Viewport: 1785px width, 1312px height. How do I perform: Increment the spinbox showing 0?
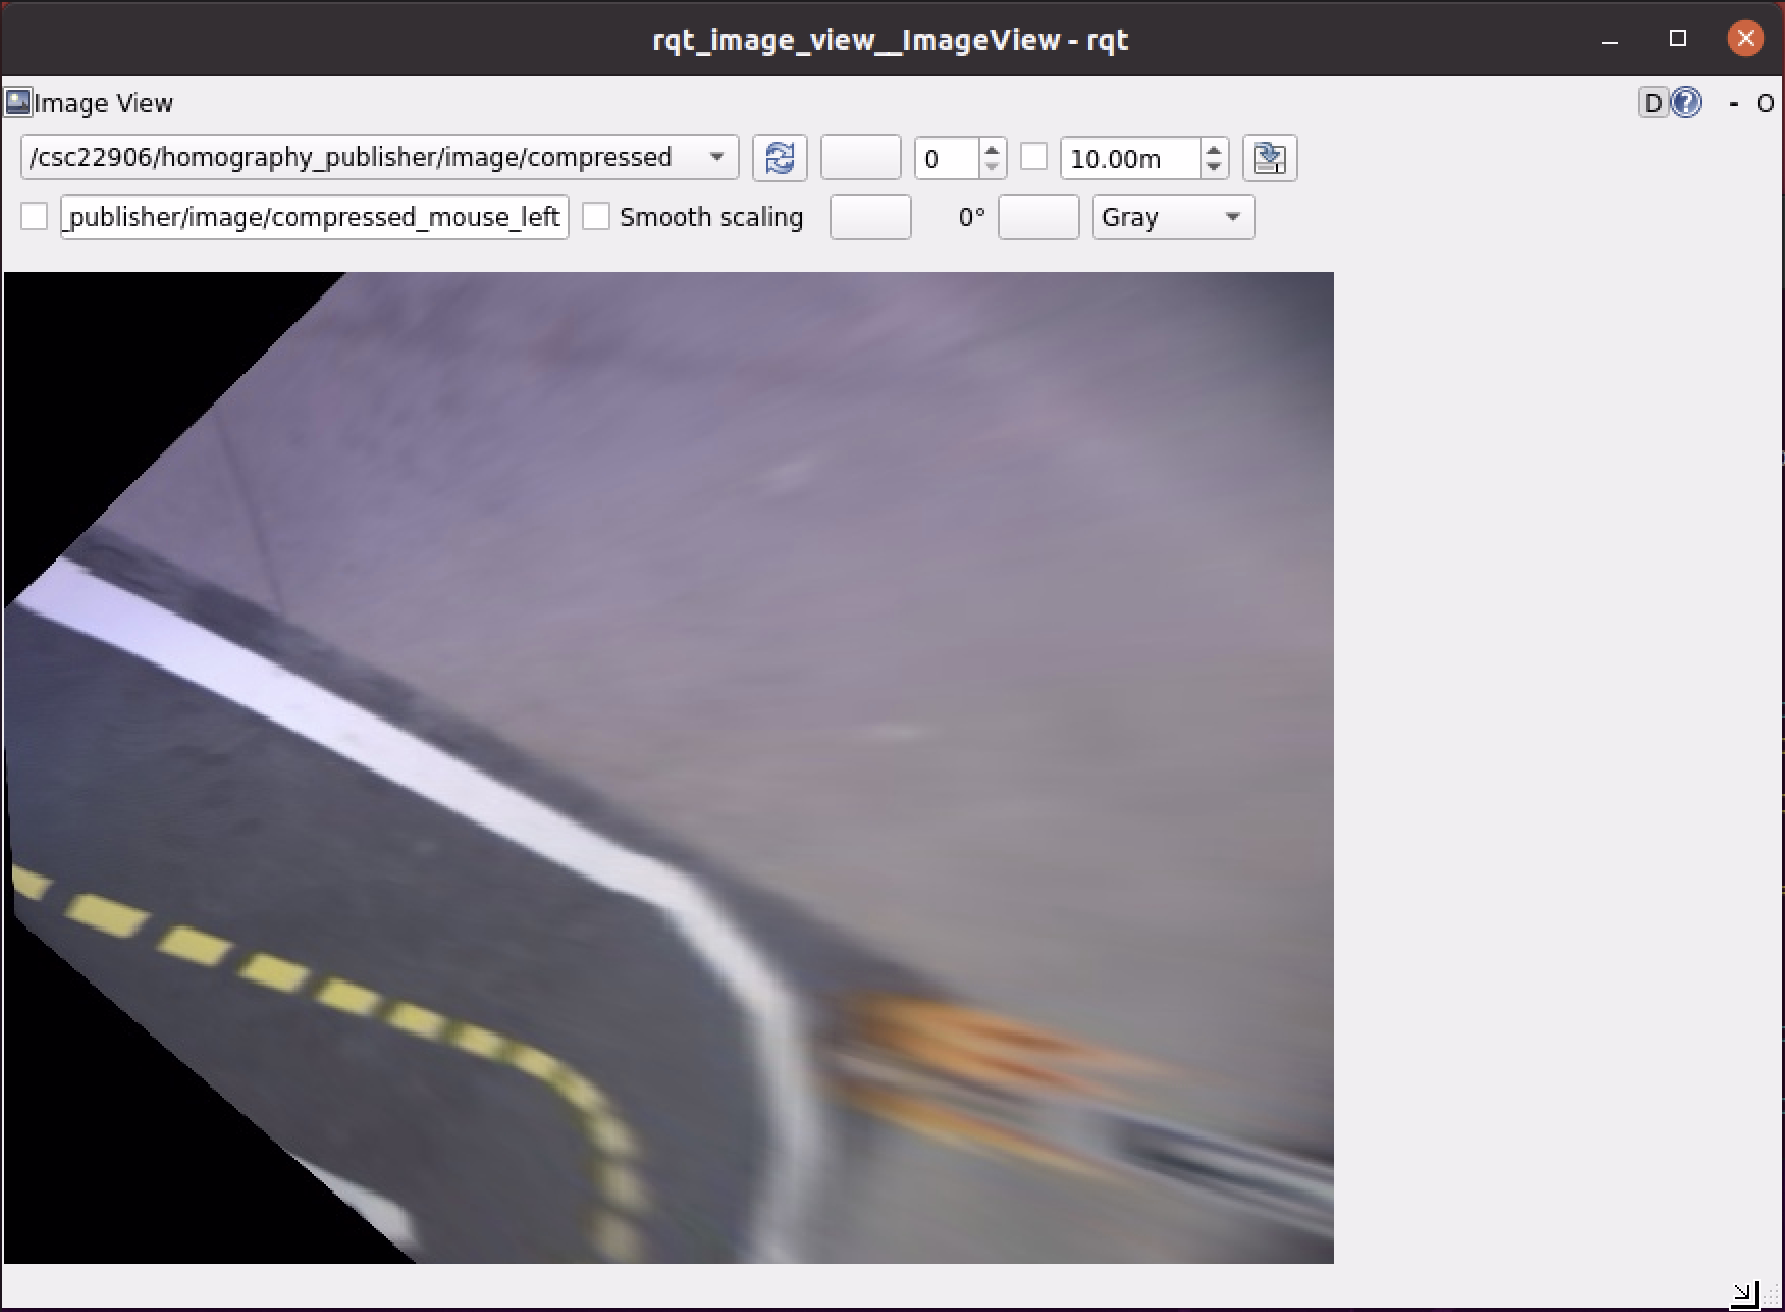tap(991, 149)
